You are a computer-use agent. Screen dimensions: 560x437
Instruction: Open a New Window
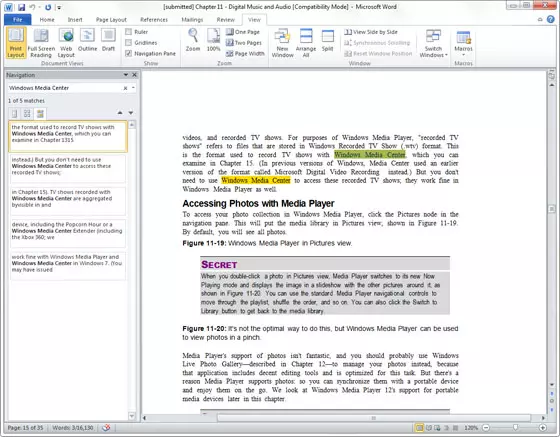[x=282, y=43]
